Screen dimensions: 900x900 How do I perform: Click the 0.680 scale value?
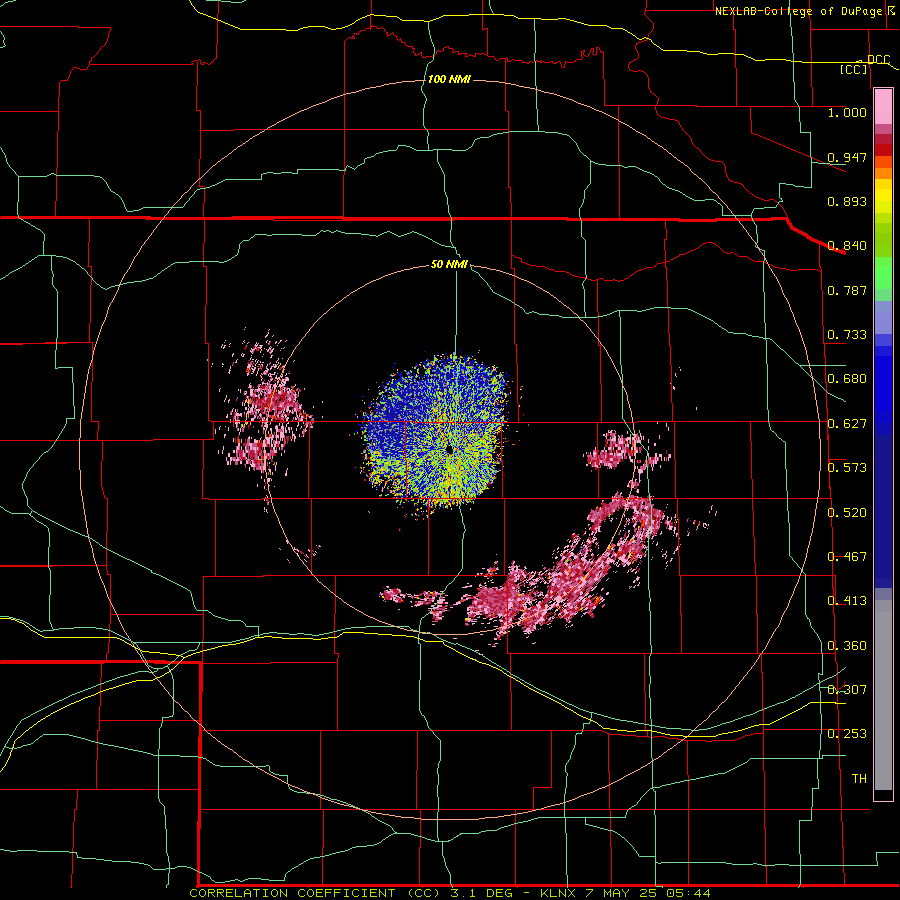pos(847,379)
